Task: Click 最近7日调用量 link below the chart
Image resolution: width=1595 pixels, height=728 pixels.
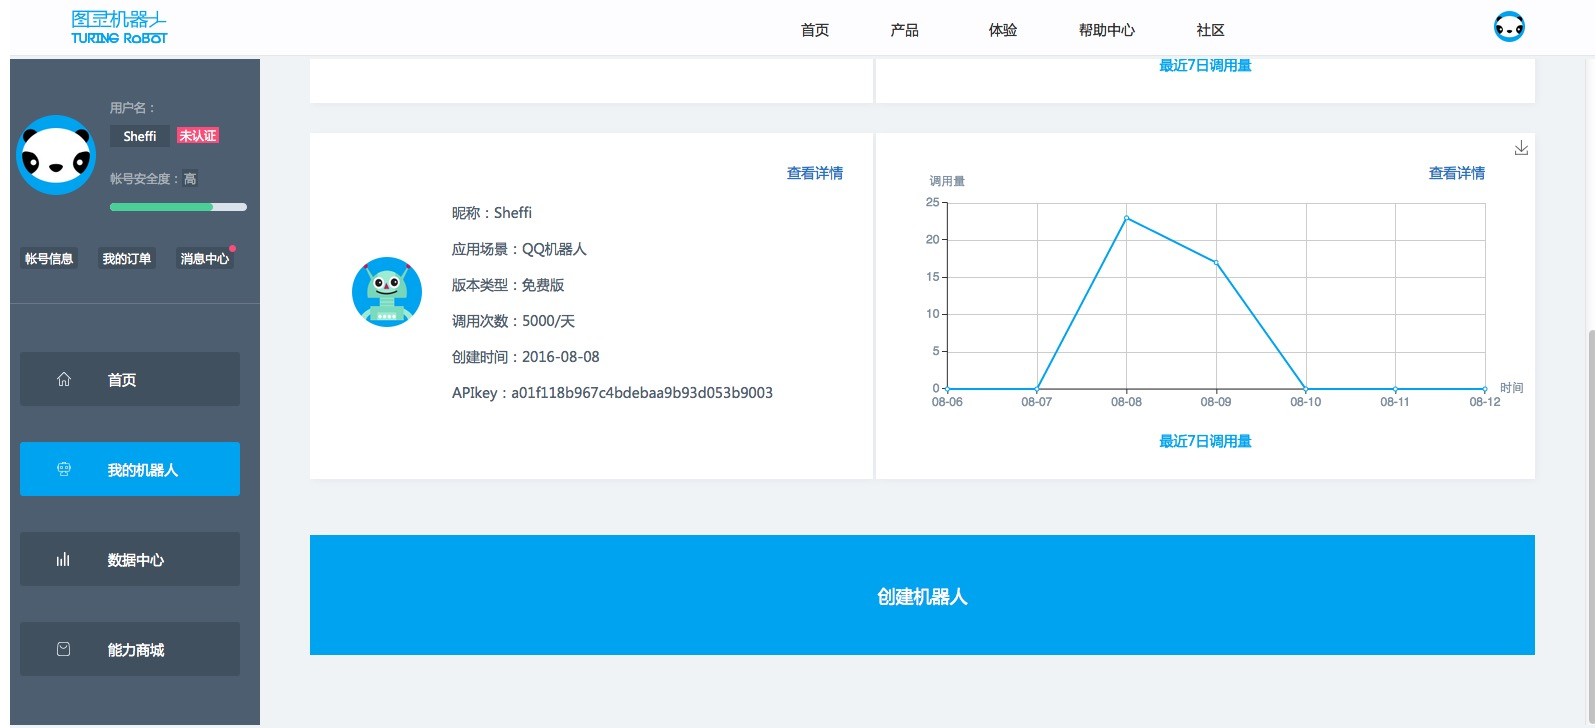Action: click(1205, 441)
